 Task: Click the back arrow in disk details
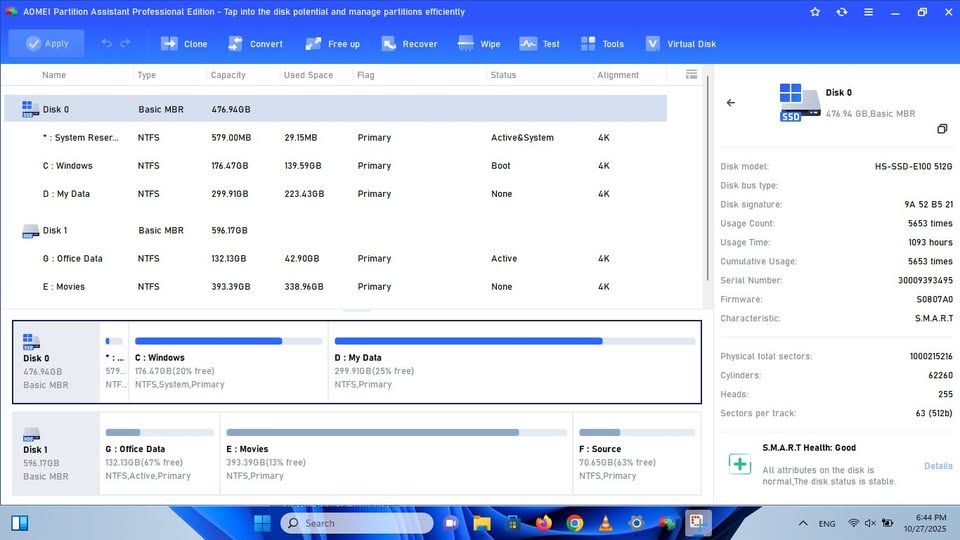click(x=731, y=103)
